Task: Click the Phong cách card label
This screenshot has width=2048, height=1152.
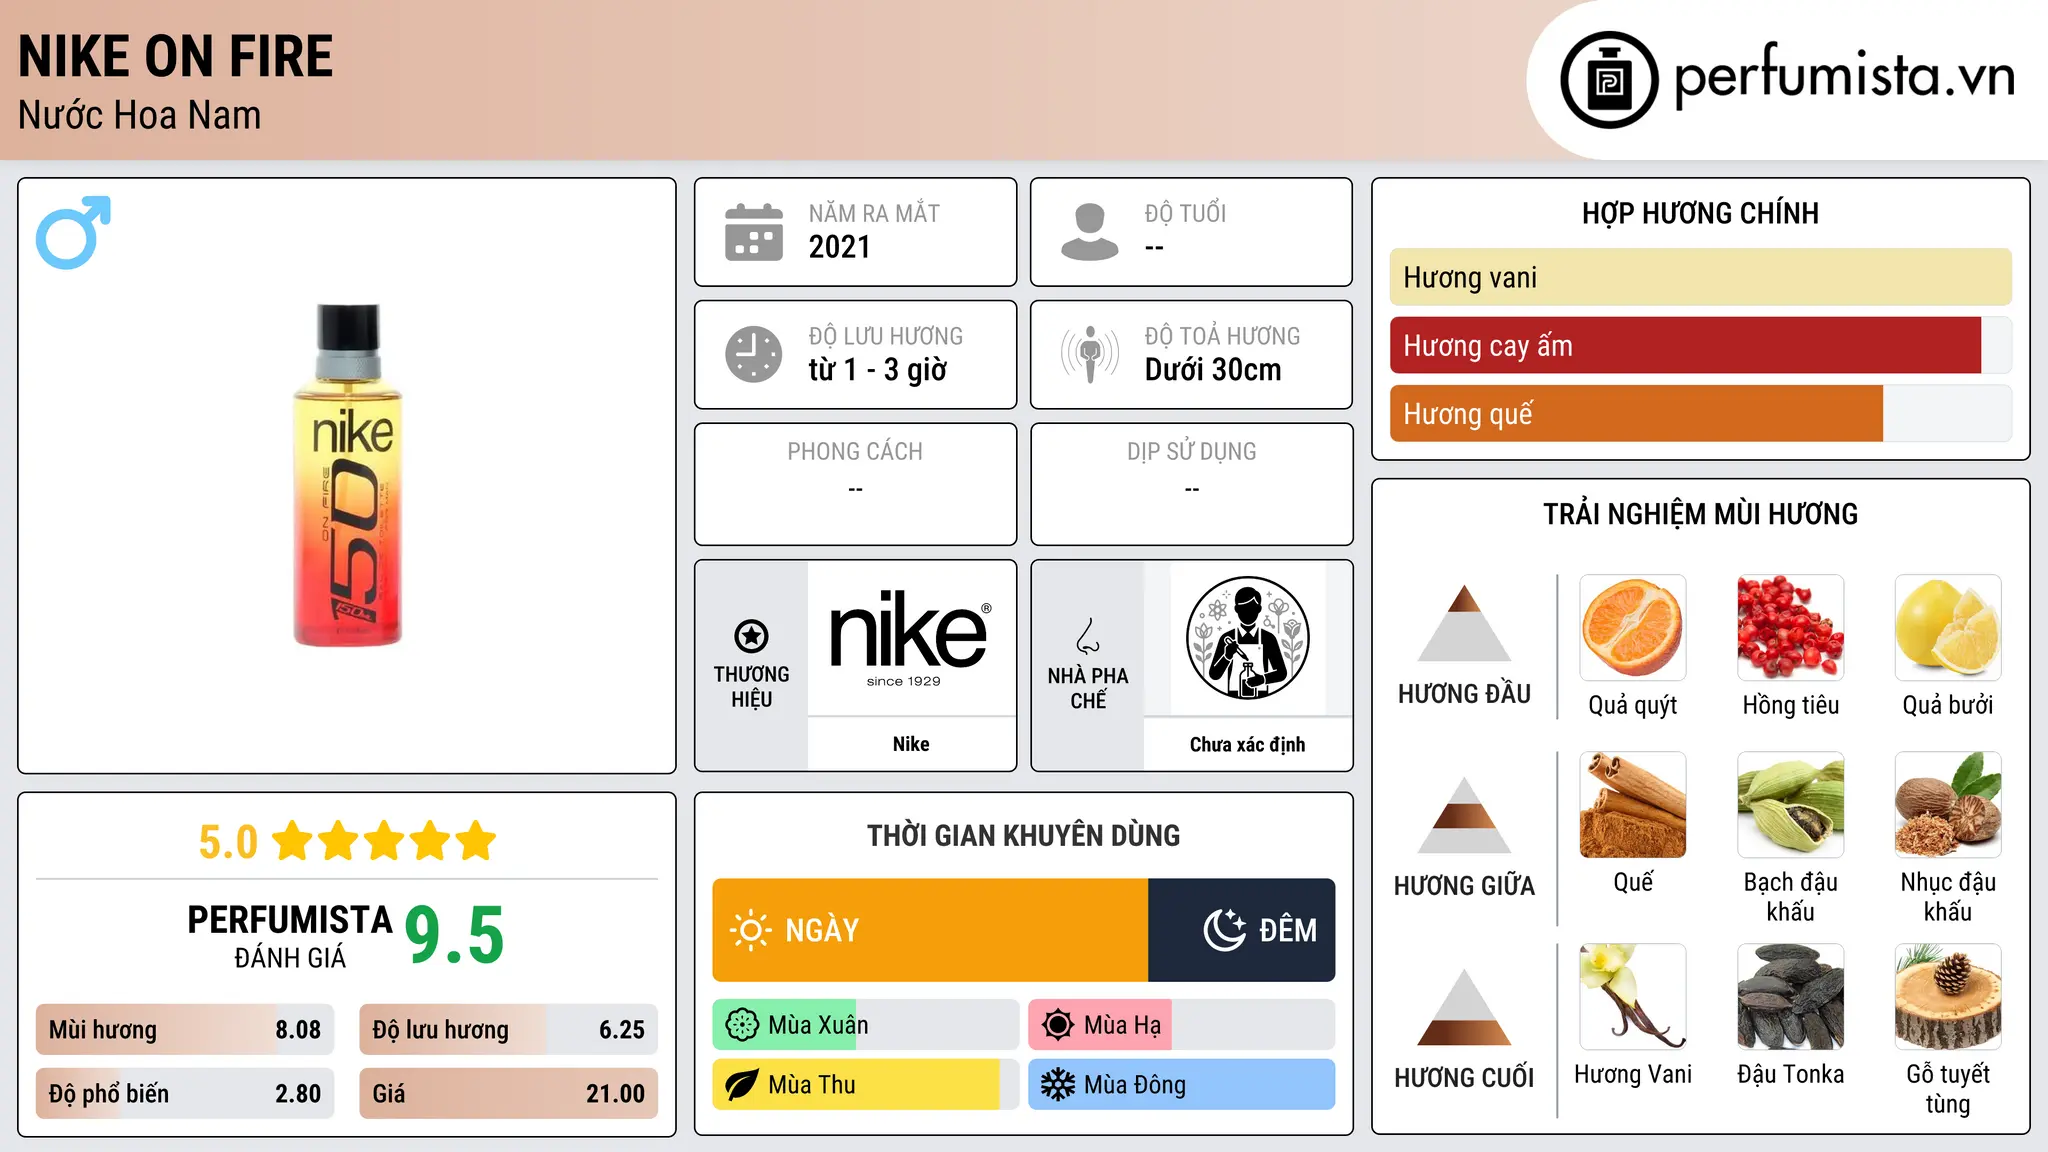Action: tap(855, 451)
